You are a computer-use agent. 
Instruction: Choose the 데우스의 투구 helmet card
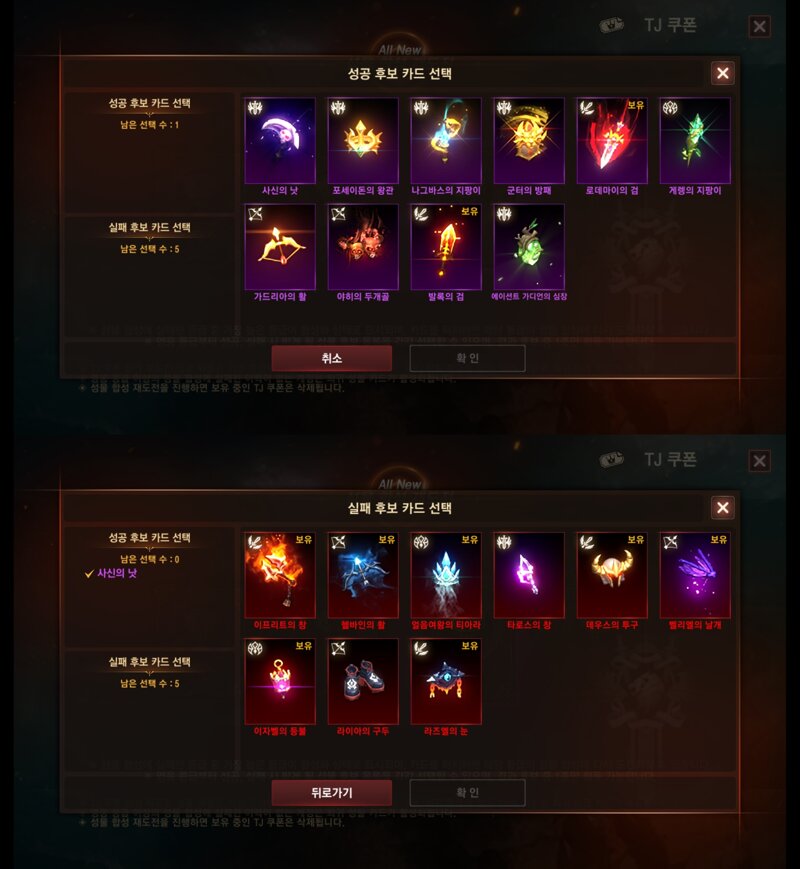point(612,575)
